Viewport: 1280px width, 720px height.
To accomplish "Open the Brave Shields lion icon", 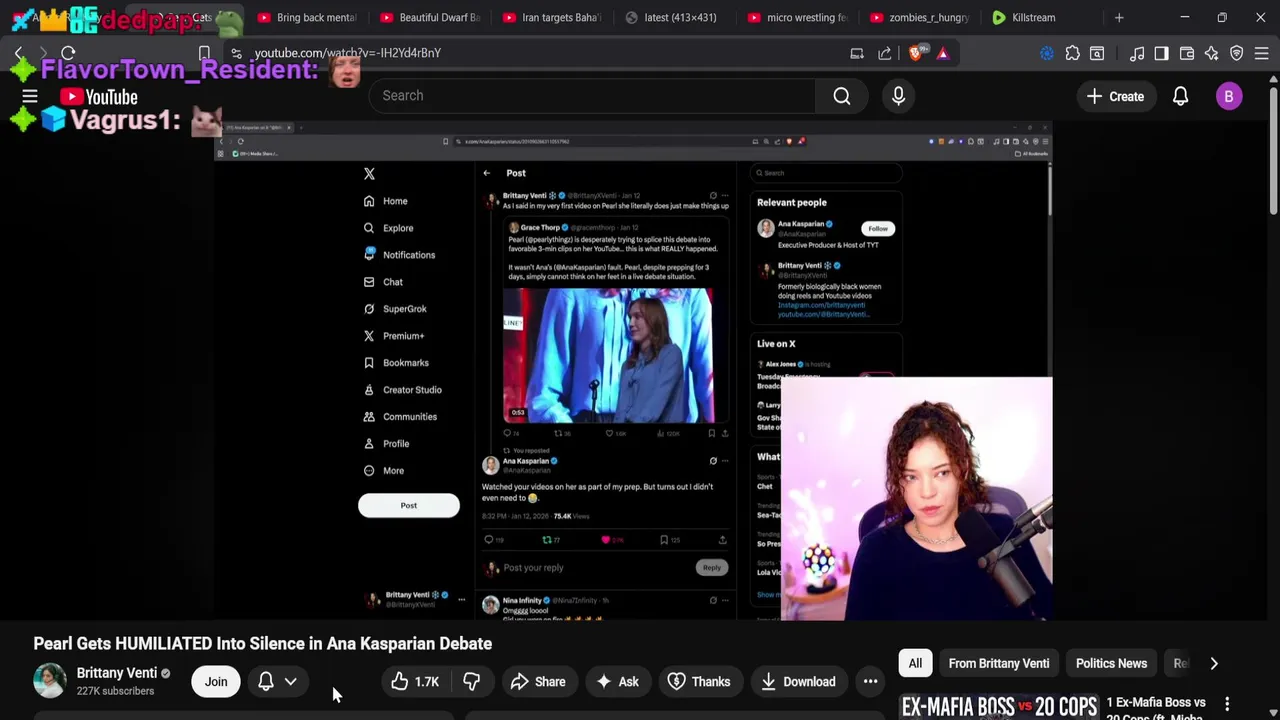I will point(915,53).
